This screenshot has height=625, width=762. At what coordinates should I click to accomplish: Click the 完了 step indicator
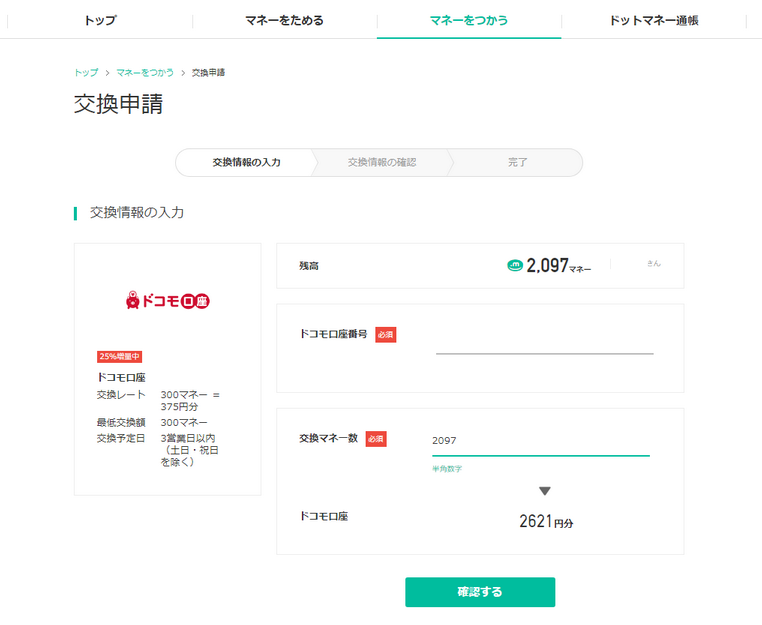tap(518, 162)
